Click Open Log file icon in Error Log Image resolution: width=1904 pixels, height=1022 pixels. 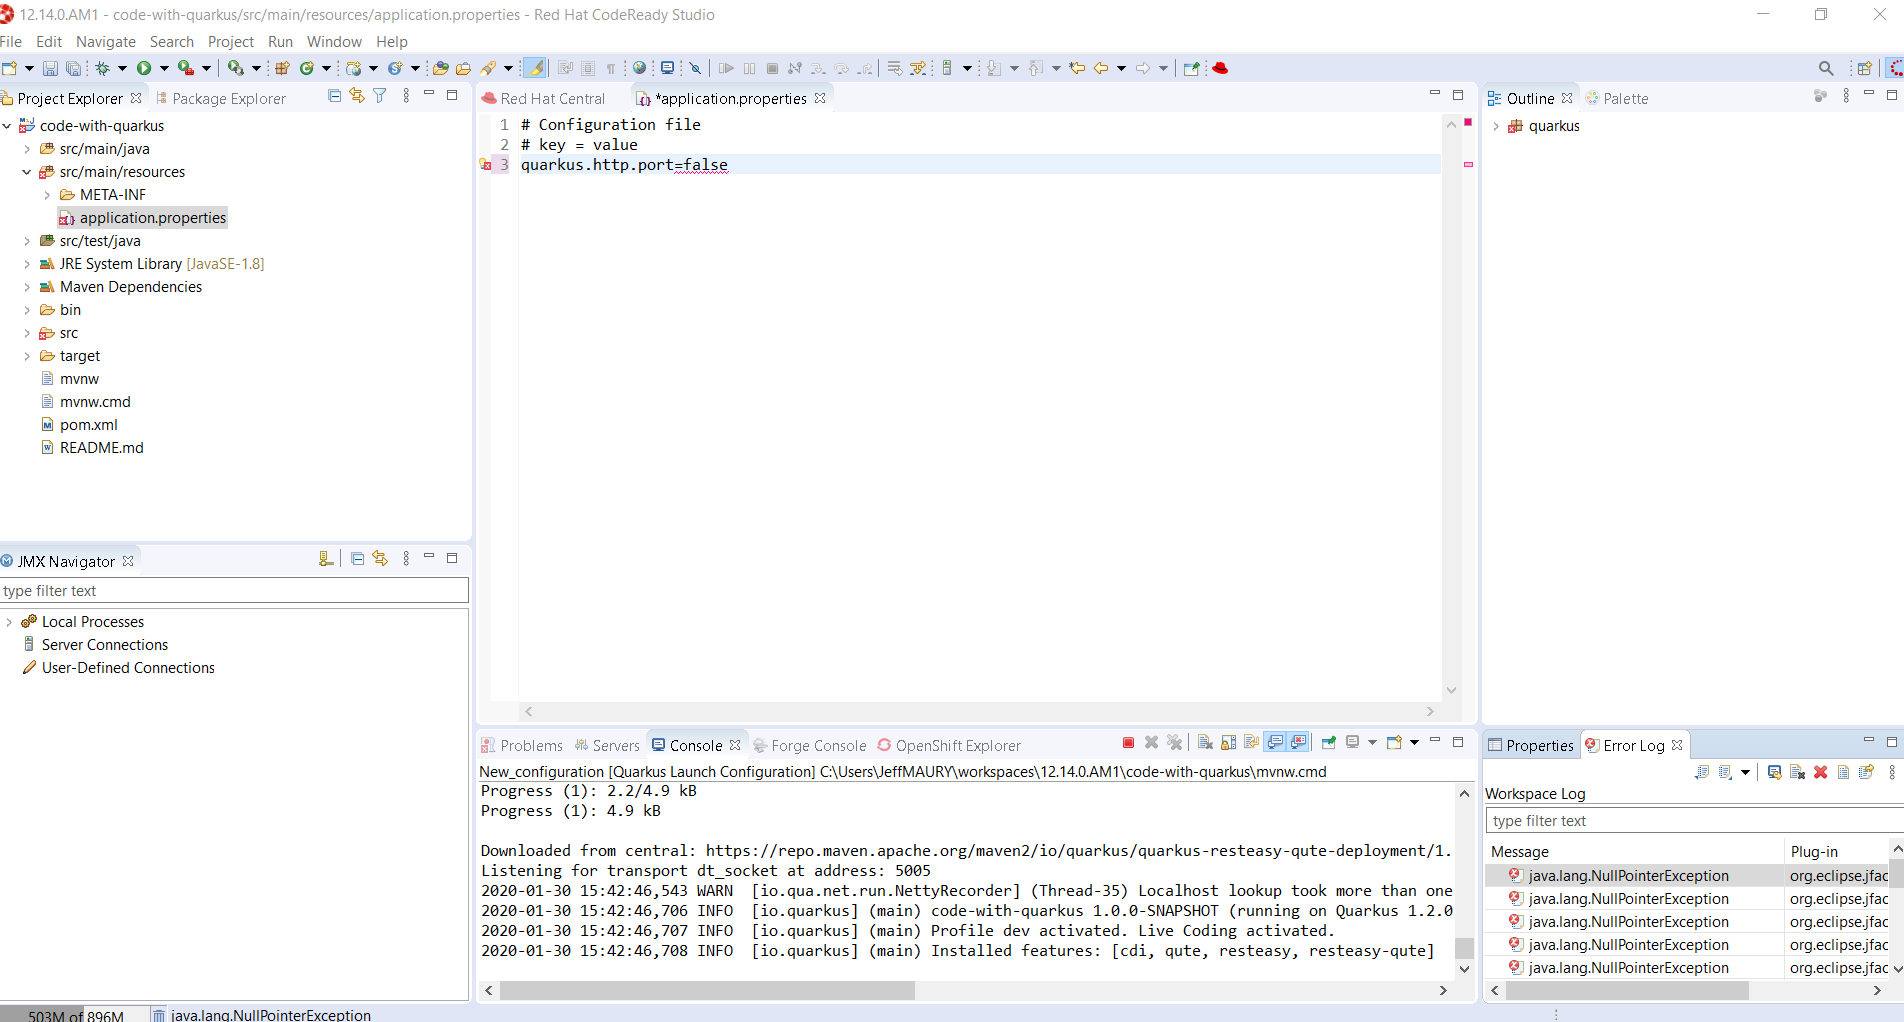point(1843,772)
